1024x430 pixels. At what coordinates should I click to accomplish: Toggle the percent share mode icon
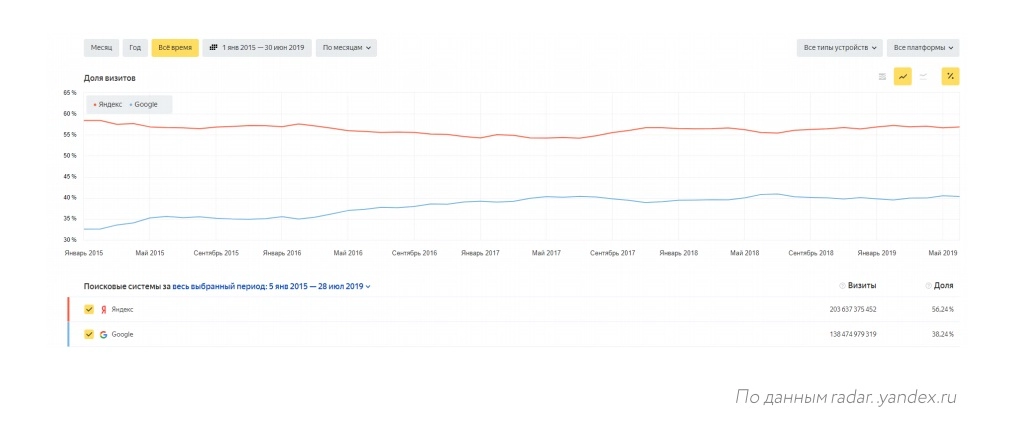(x=950, y=76)
